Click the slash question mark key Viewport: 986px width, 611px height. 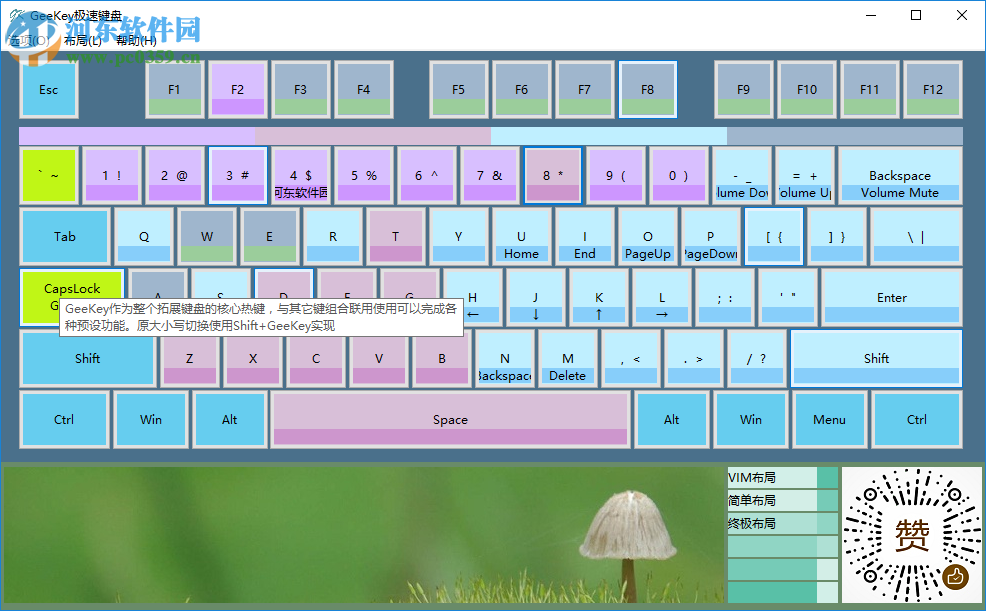pos(756,358)
